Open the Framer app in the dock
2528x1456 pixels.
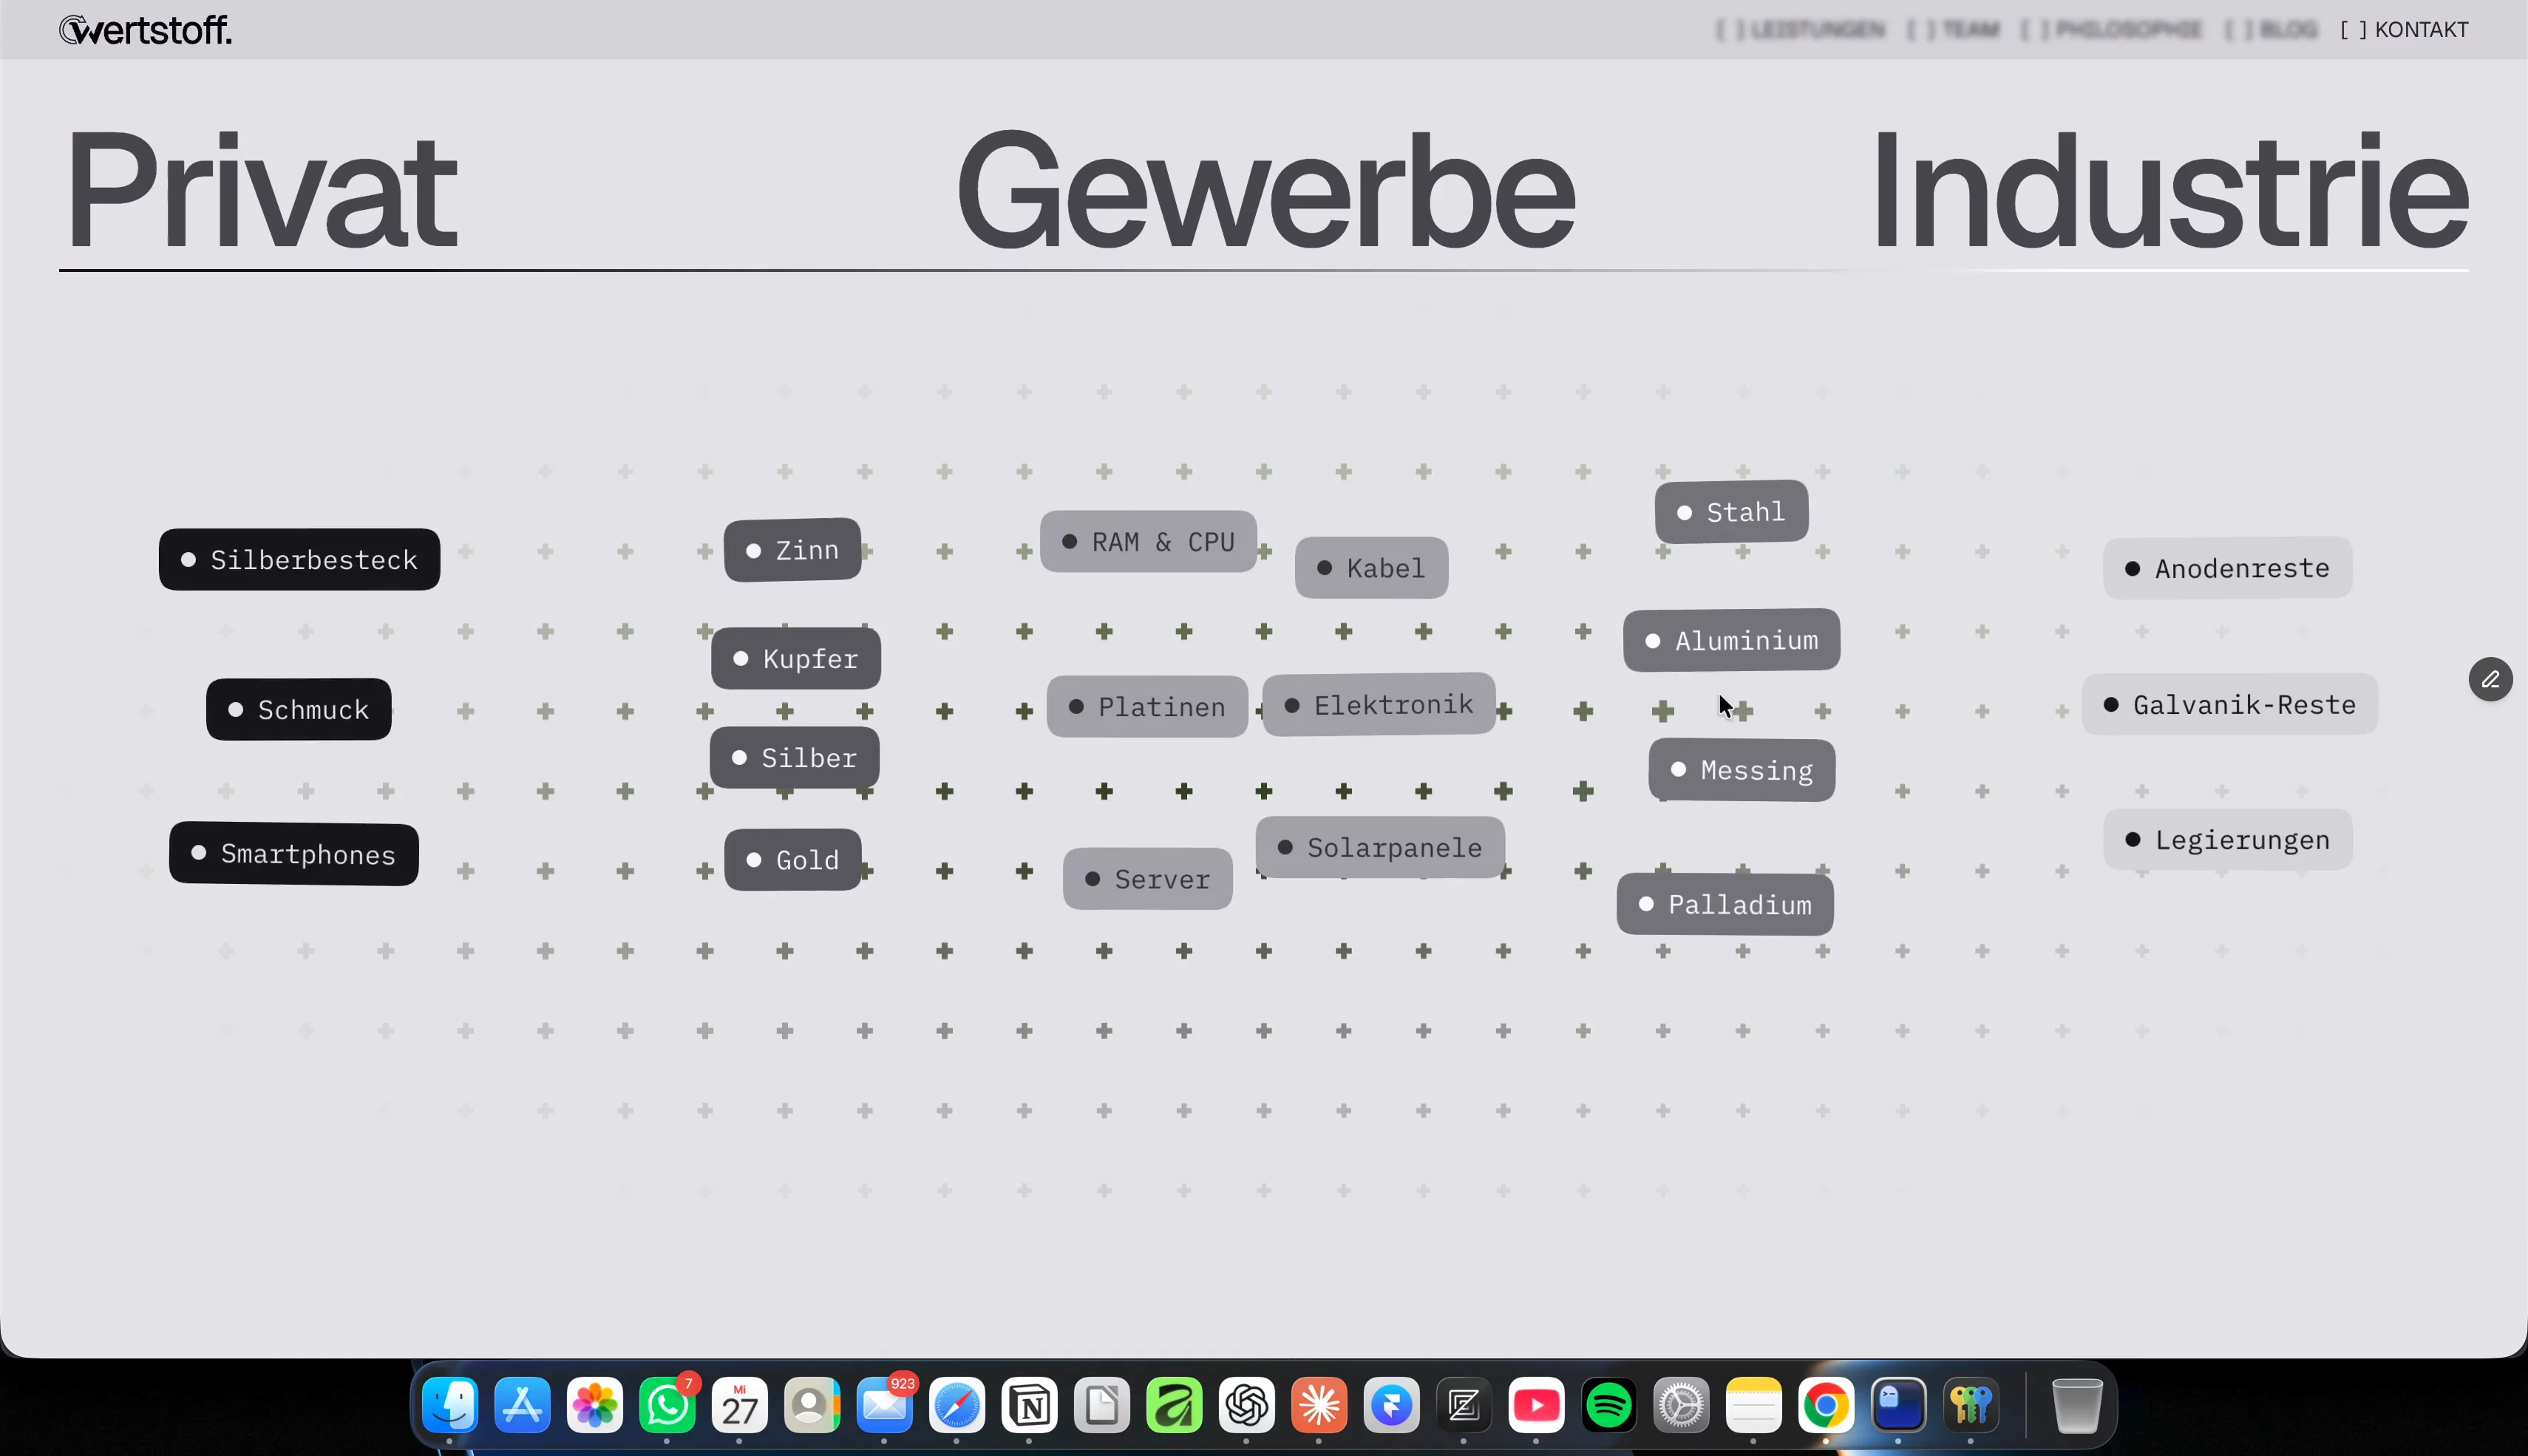pos(1391,1405)
